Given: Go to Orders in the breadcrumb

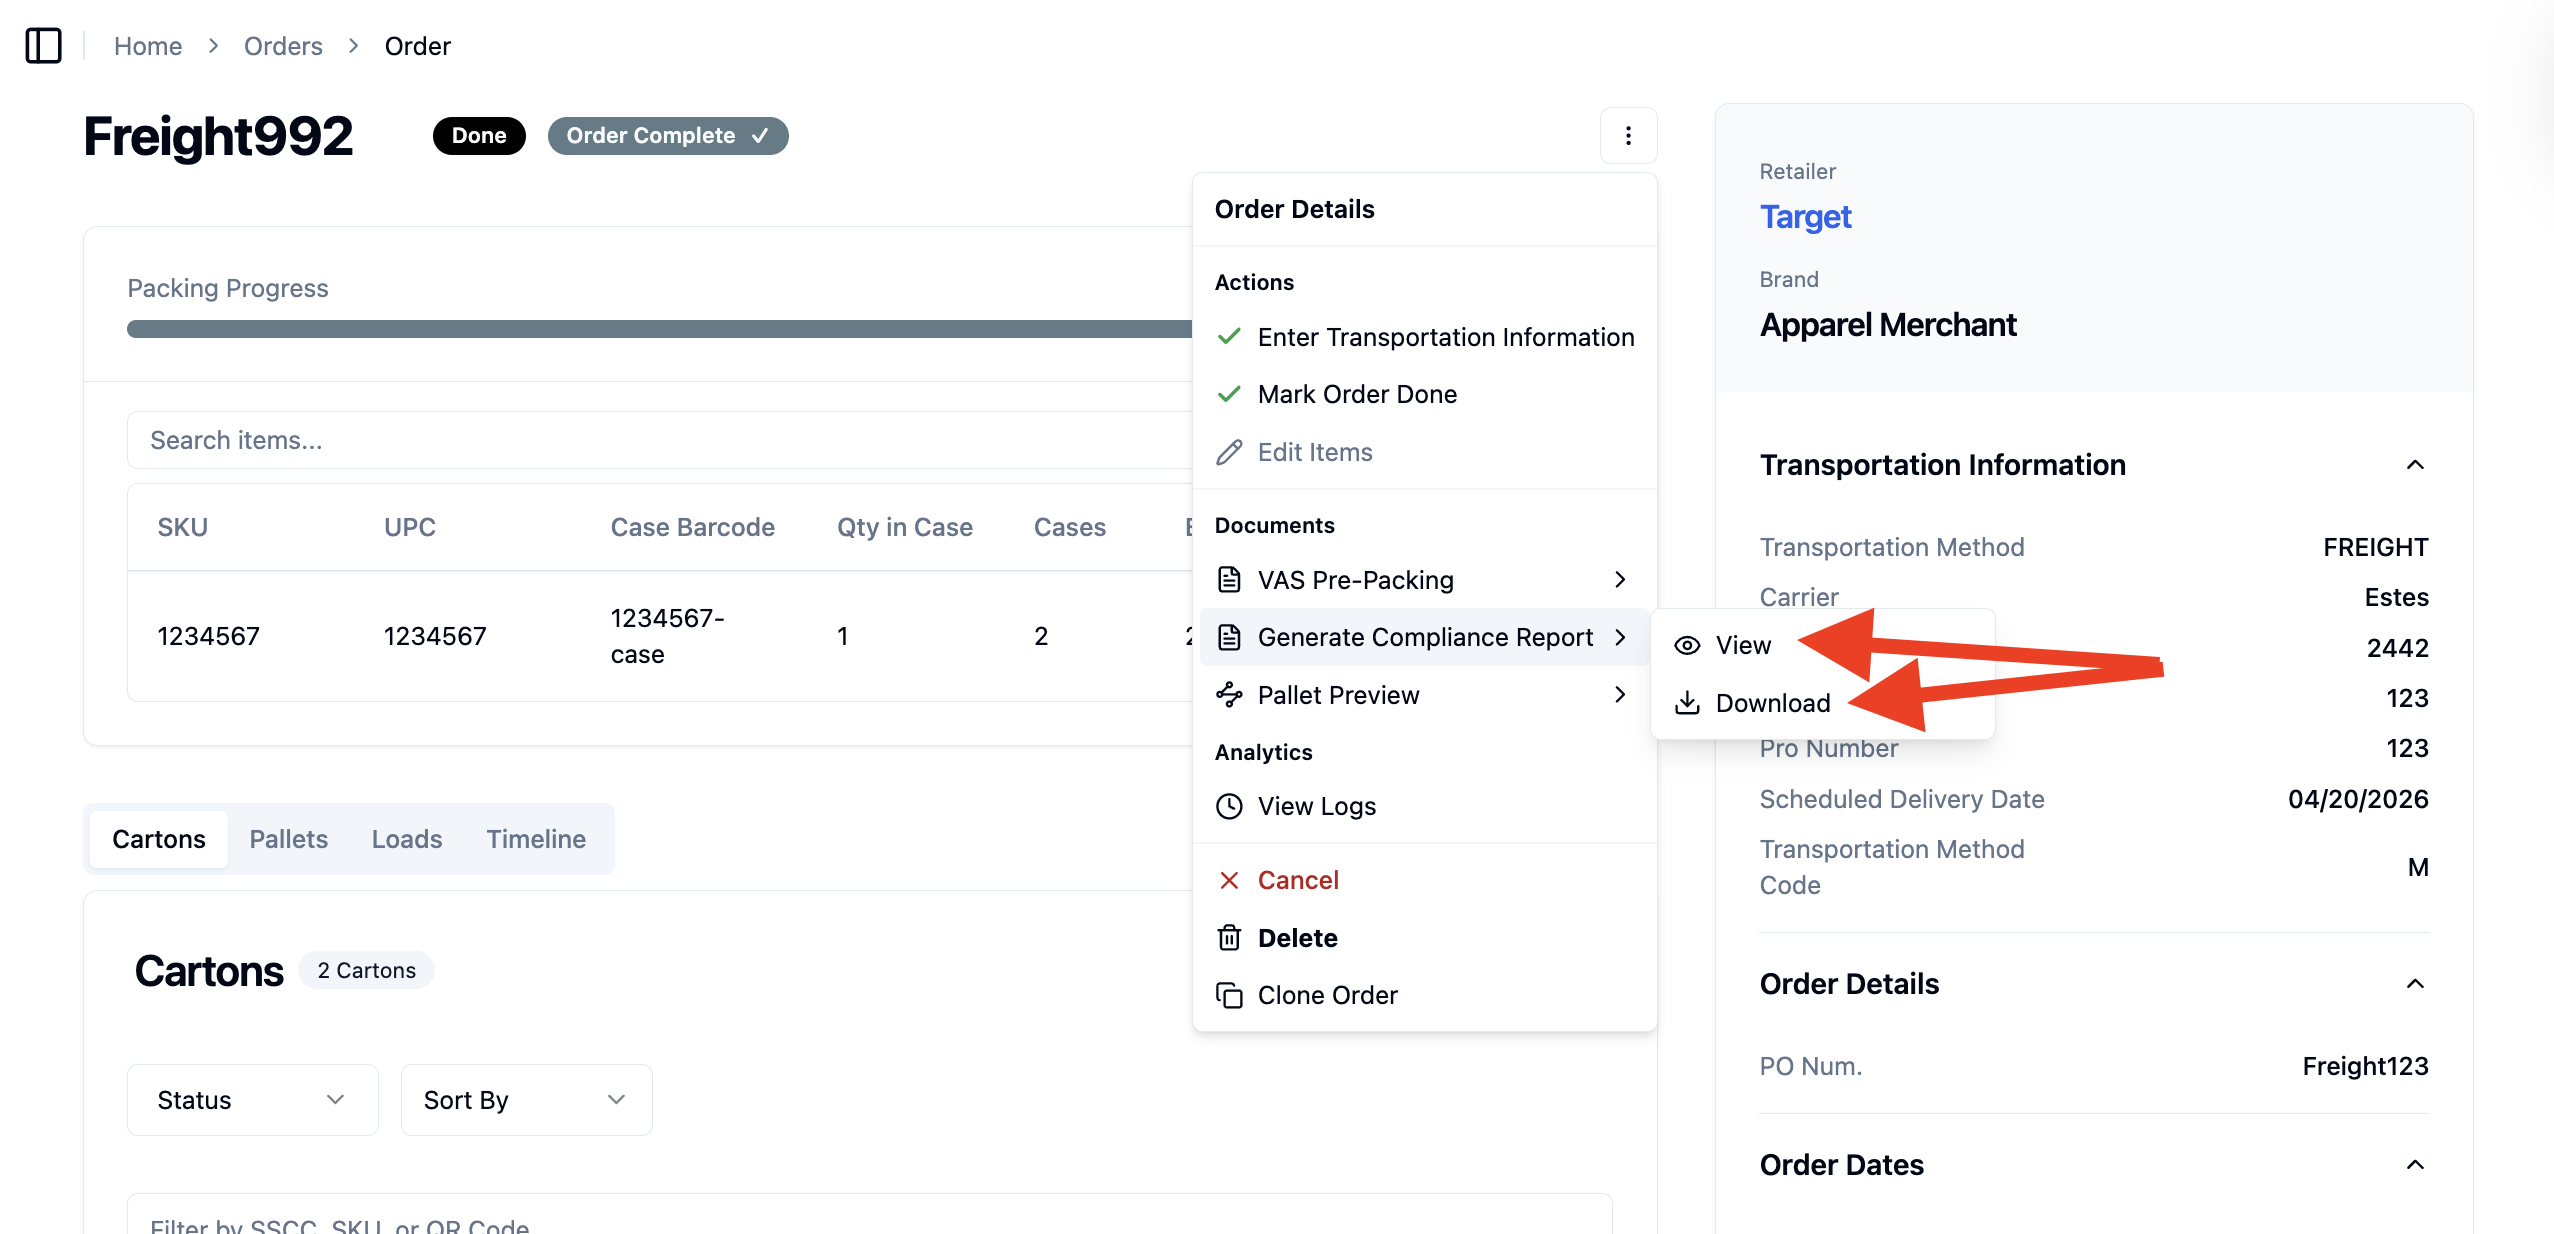Looking at the screenshot, I should [x=283, y=46].
